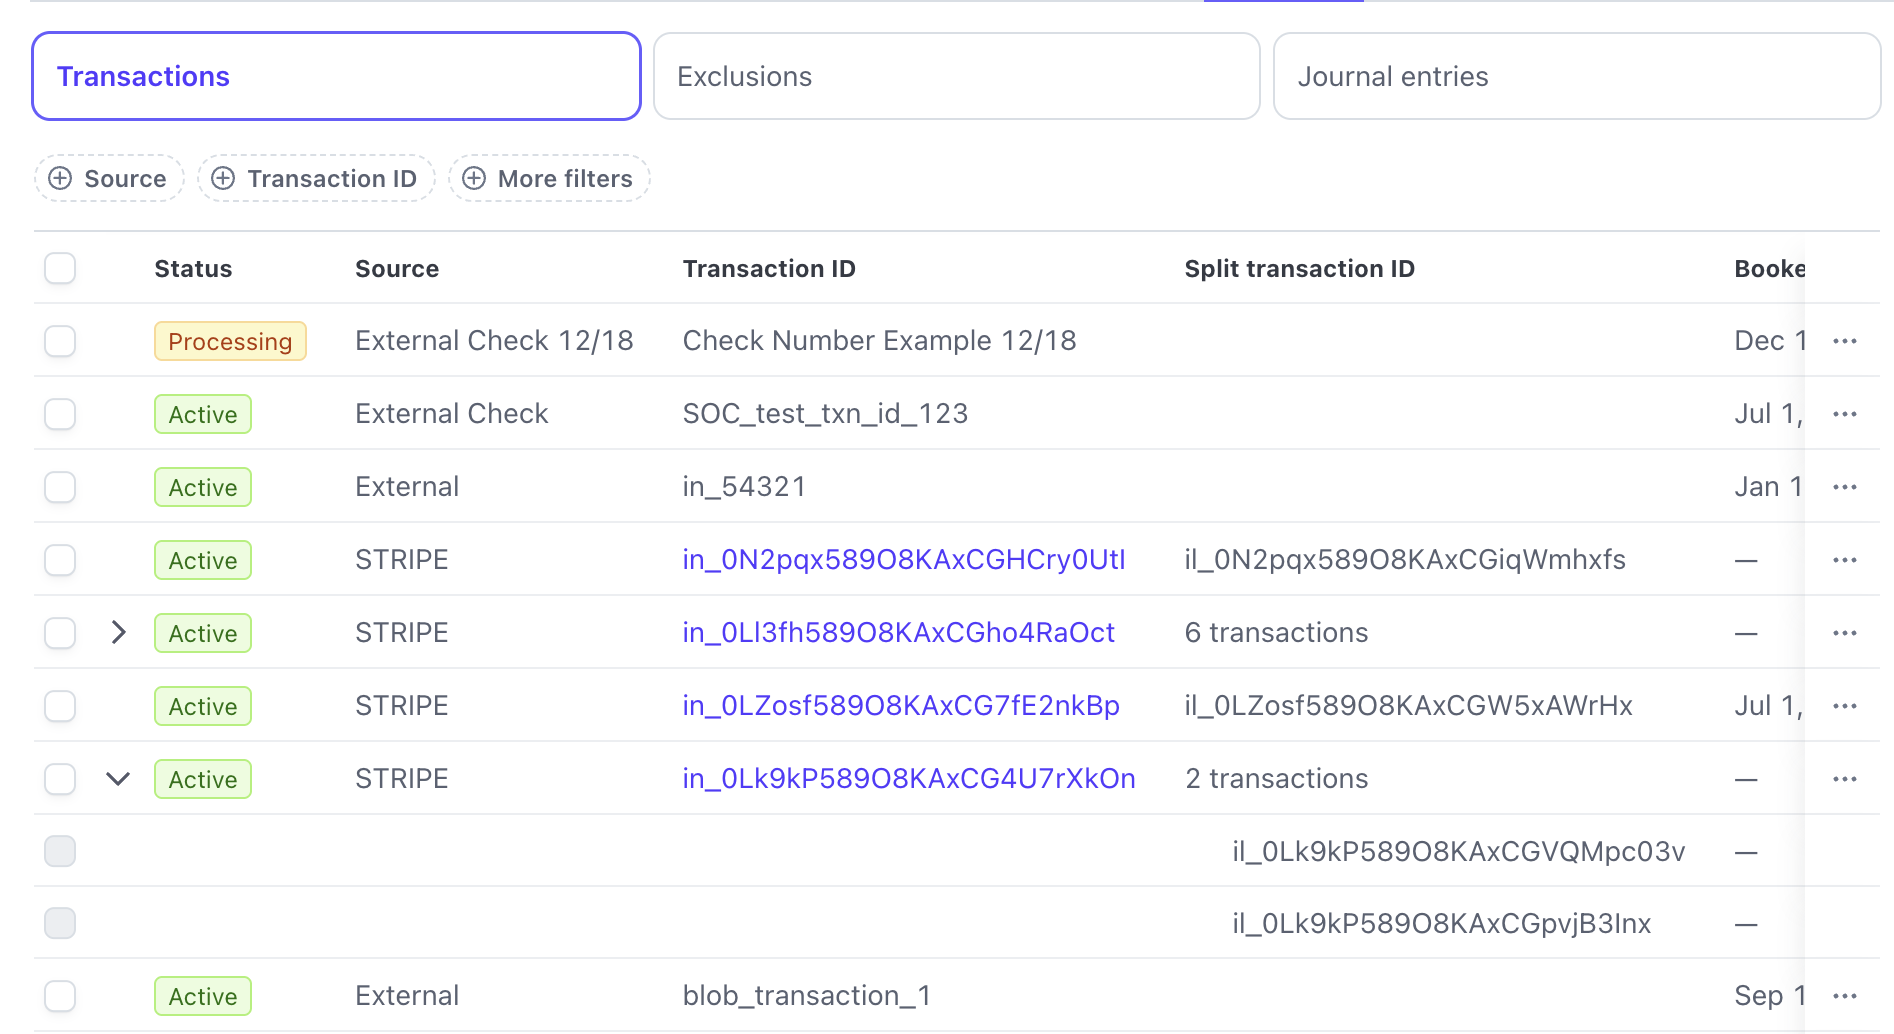
Task: Check the blob_transaction_1 row checkbox
Action: click(60, 995)
